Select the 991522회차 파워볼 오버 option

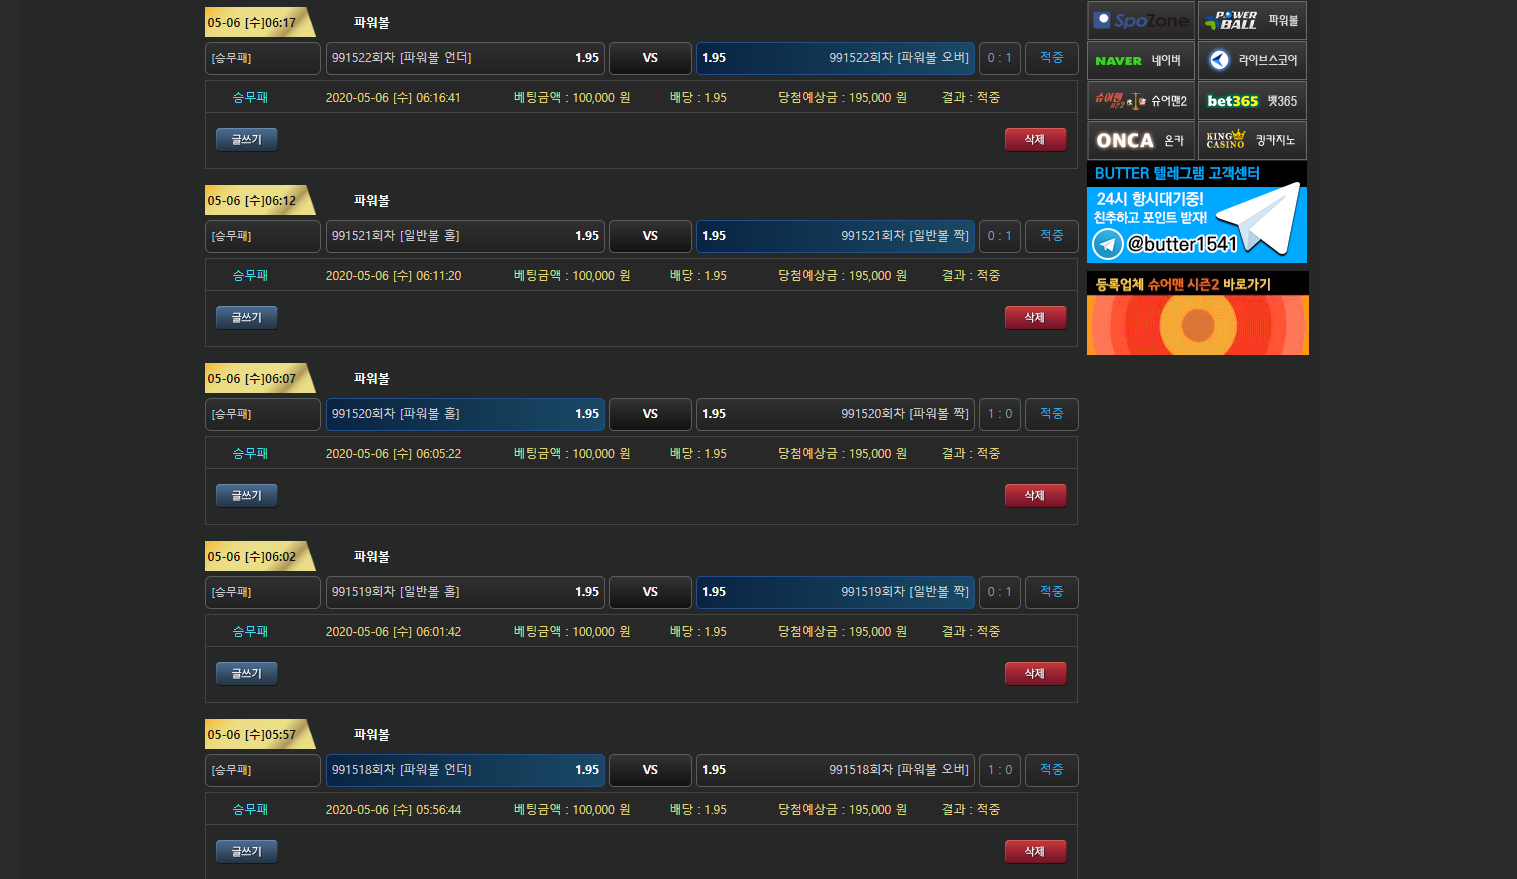tap(834, 58)
